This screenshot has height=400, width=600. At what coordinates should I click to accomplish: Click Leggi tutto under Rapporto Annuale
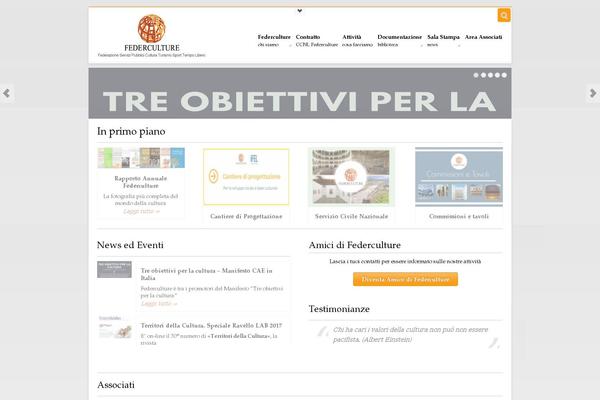point(141,211)
